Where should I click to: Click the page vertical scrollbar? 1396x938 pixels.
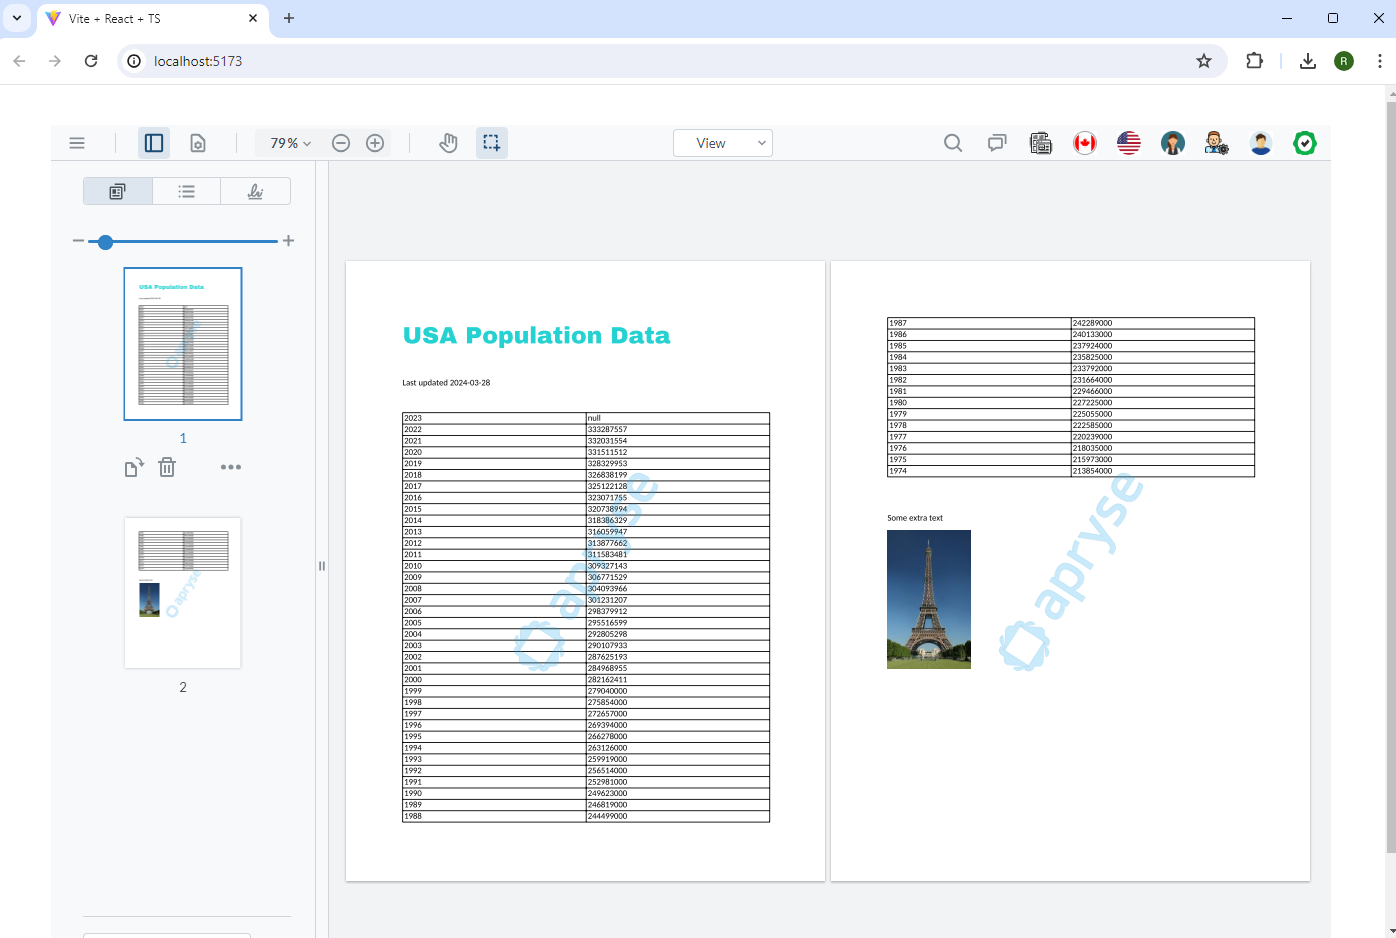1391,475
